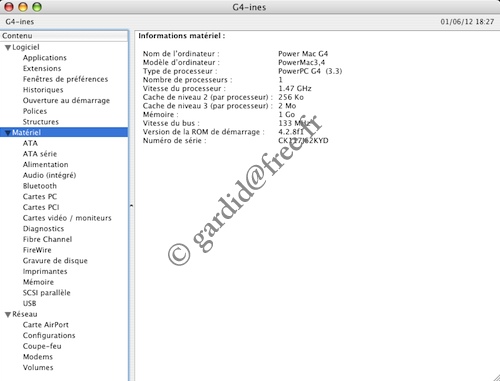
Task: Click the date '01/06/12 18:27'
Action: click(467, 22)
